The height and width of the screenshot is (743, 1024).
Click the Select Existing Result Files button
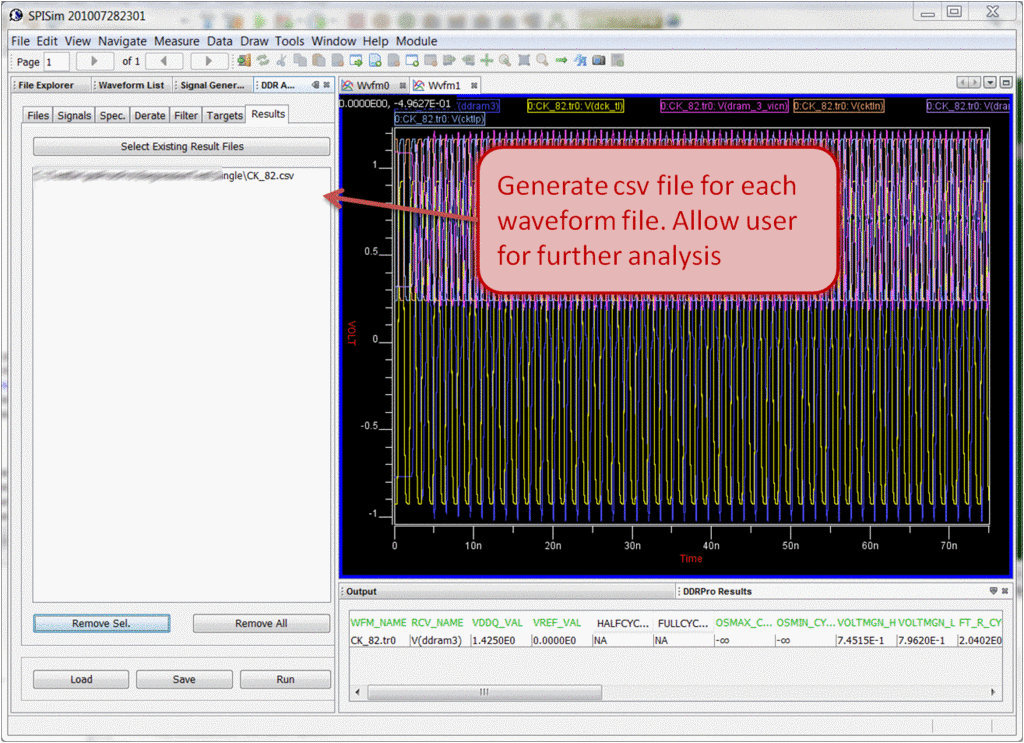tap(182, 147)
